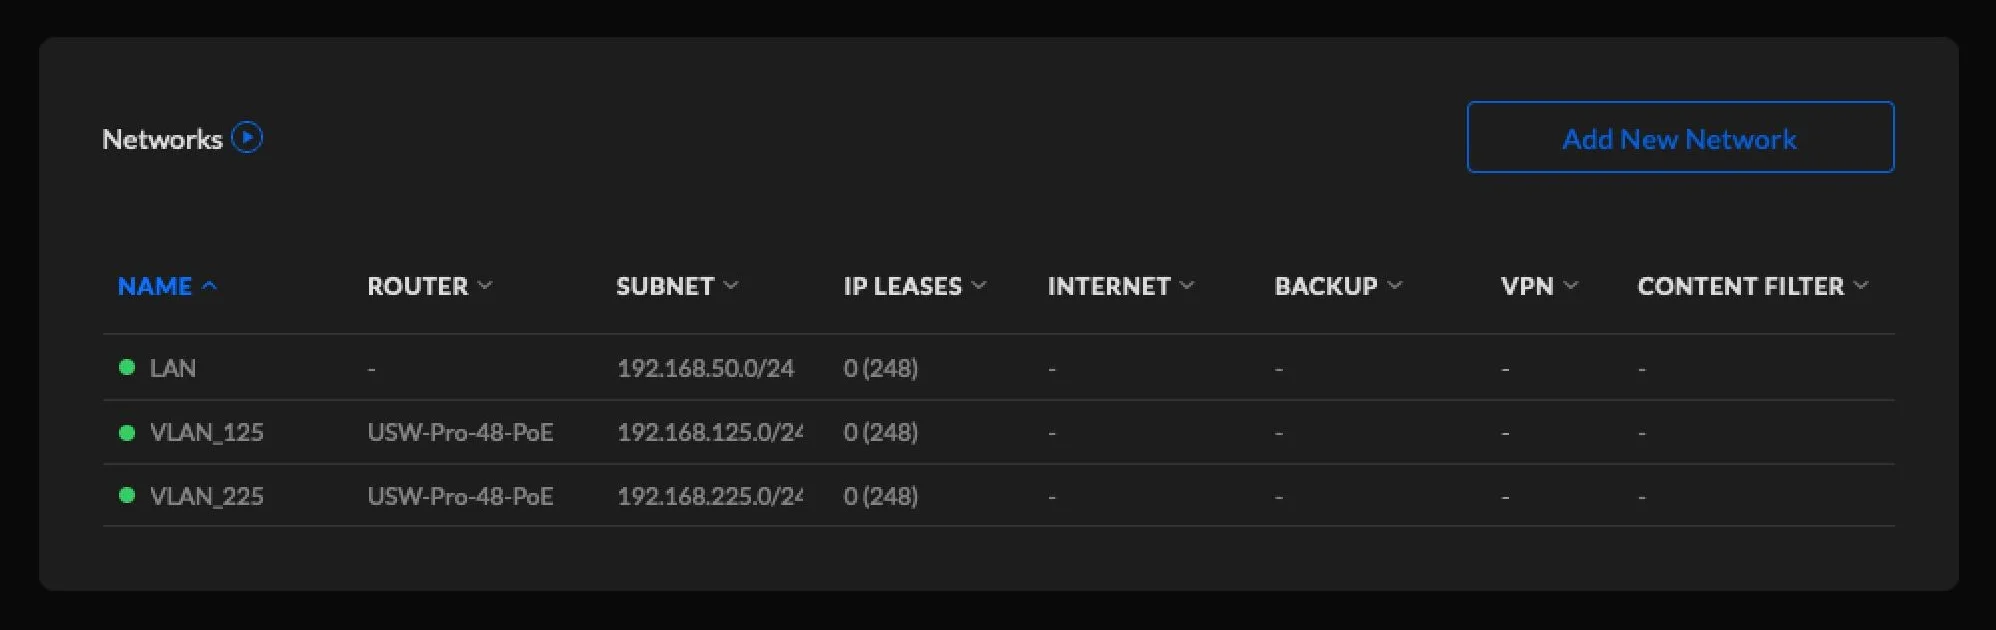Click the green status dot for LAN
1996x630 pixels.
(x=127, y=367)
